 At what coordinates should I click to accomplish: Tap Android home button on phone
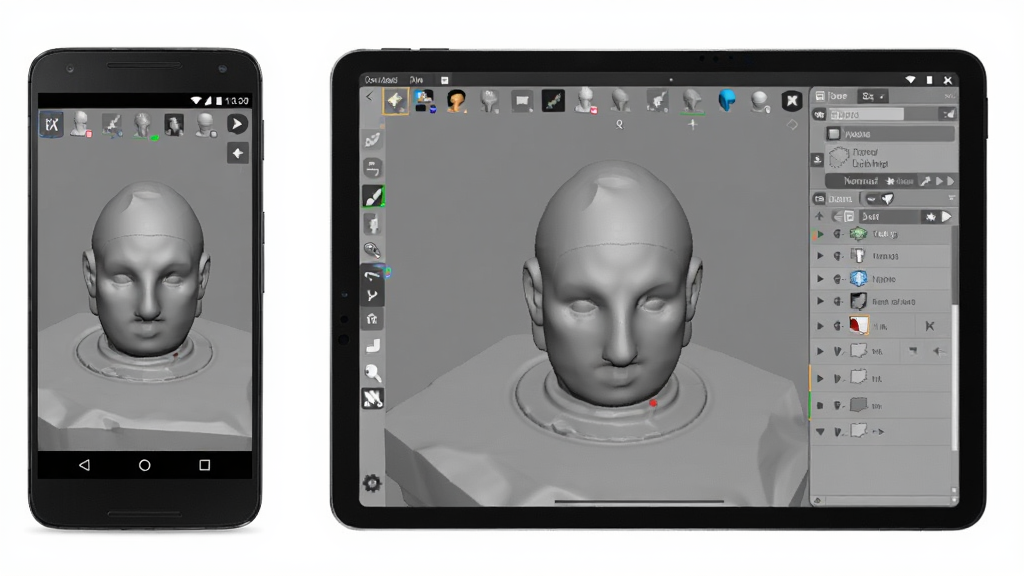point(144,465)
